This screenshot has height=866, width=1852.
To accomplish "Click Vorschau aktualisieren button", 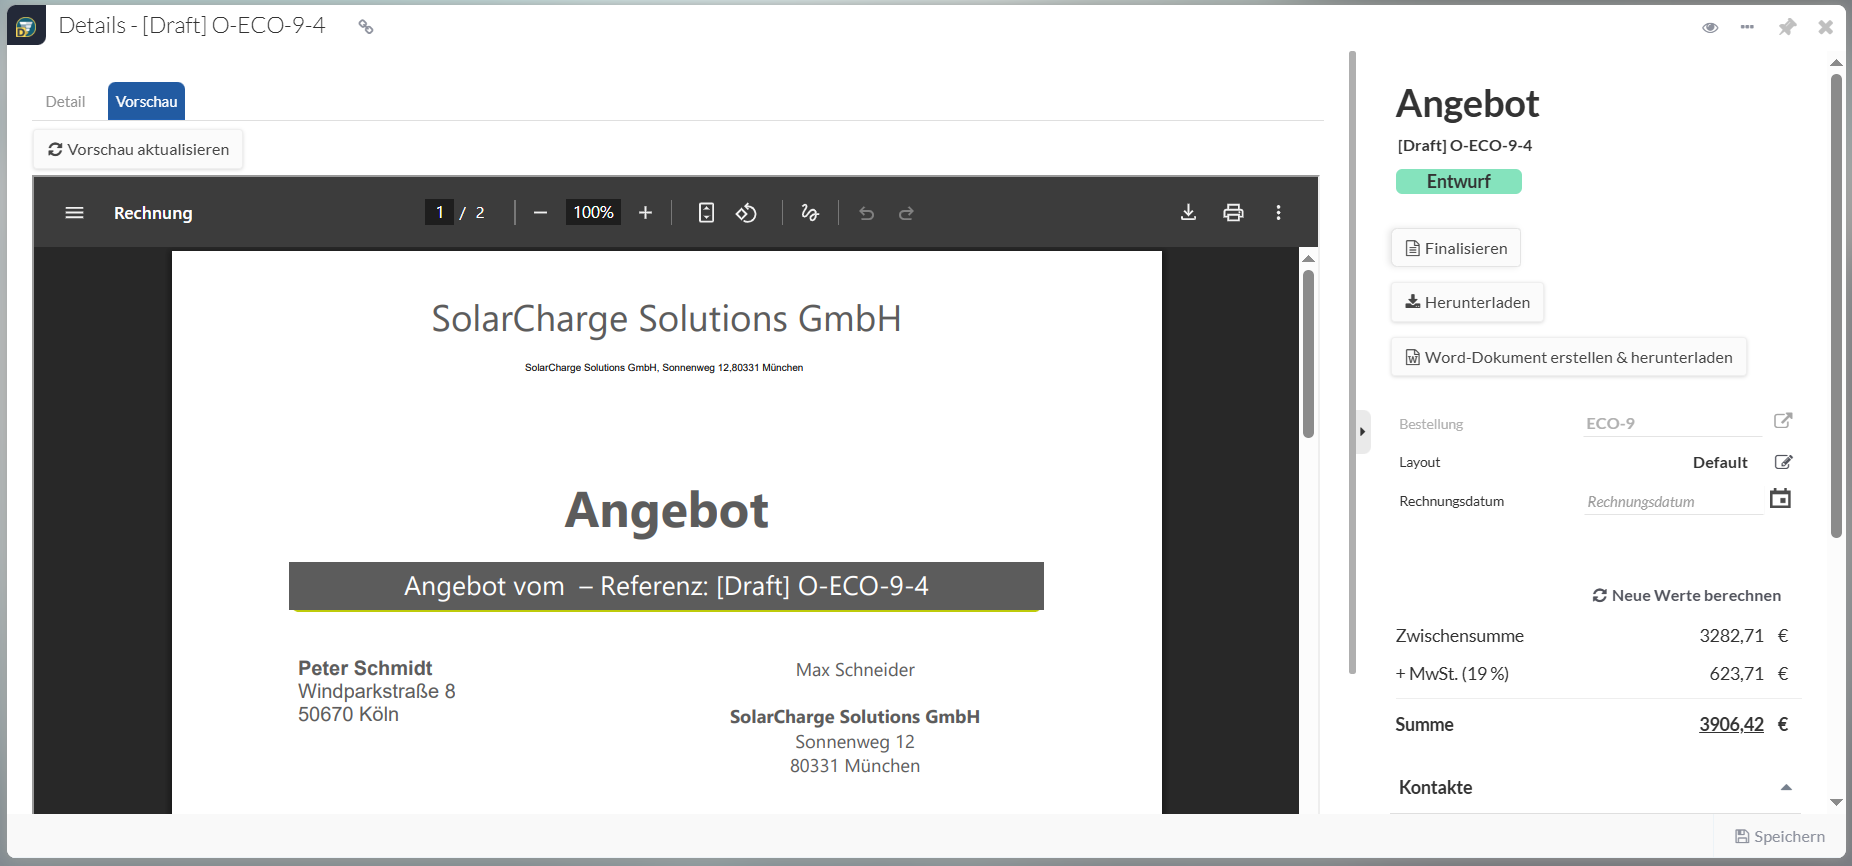I will pyautogui.click(x=138, y=150).
